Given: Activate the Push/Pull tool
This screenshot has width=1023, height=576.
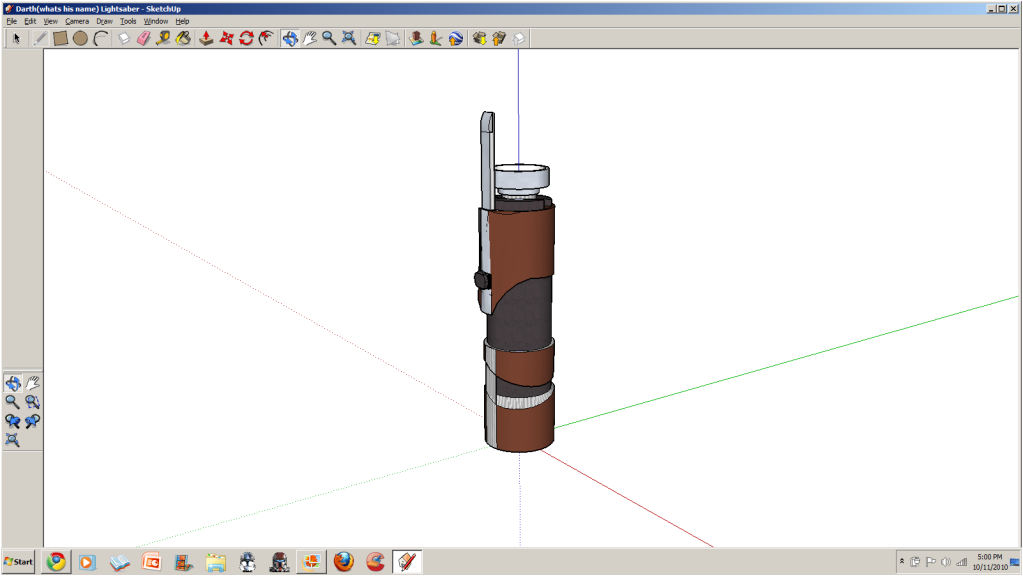Looking at the screenshot, I should coord(206,38).
